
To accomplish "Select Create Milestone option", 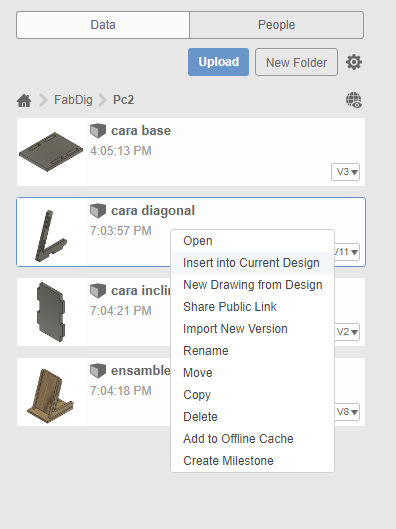I will [x=252, y=461].
